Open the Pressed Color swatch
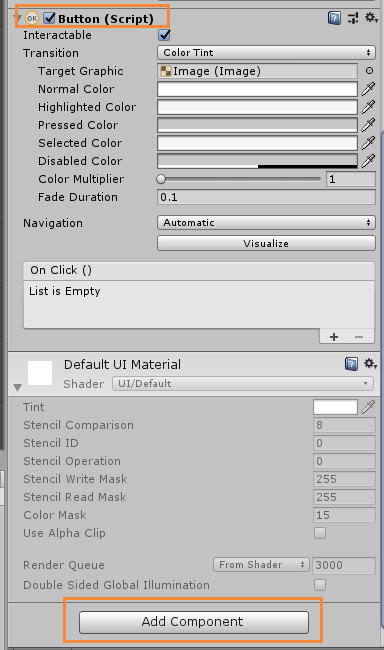The height and width of the screenshot is (650, 384). [x=257, y=125]
